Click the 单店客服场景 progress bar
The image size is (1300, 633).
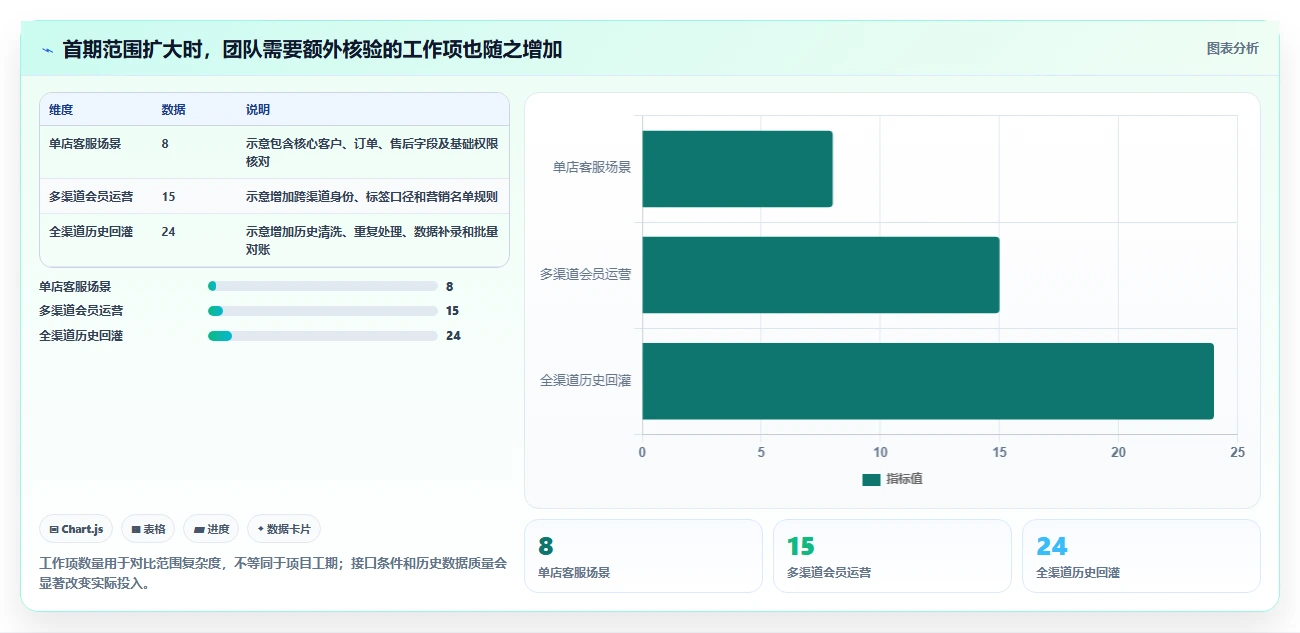click(323, 286)
